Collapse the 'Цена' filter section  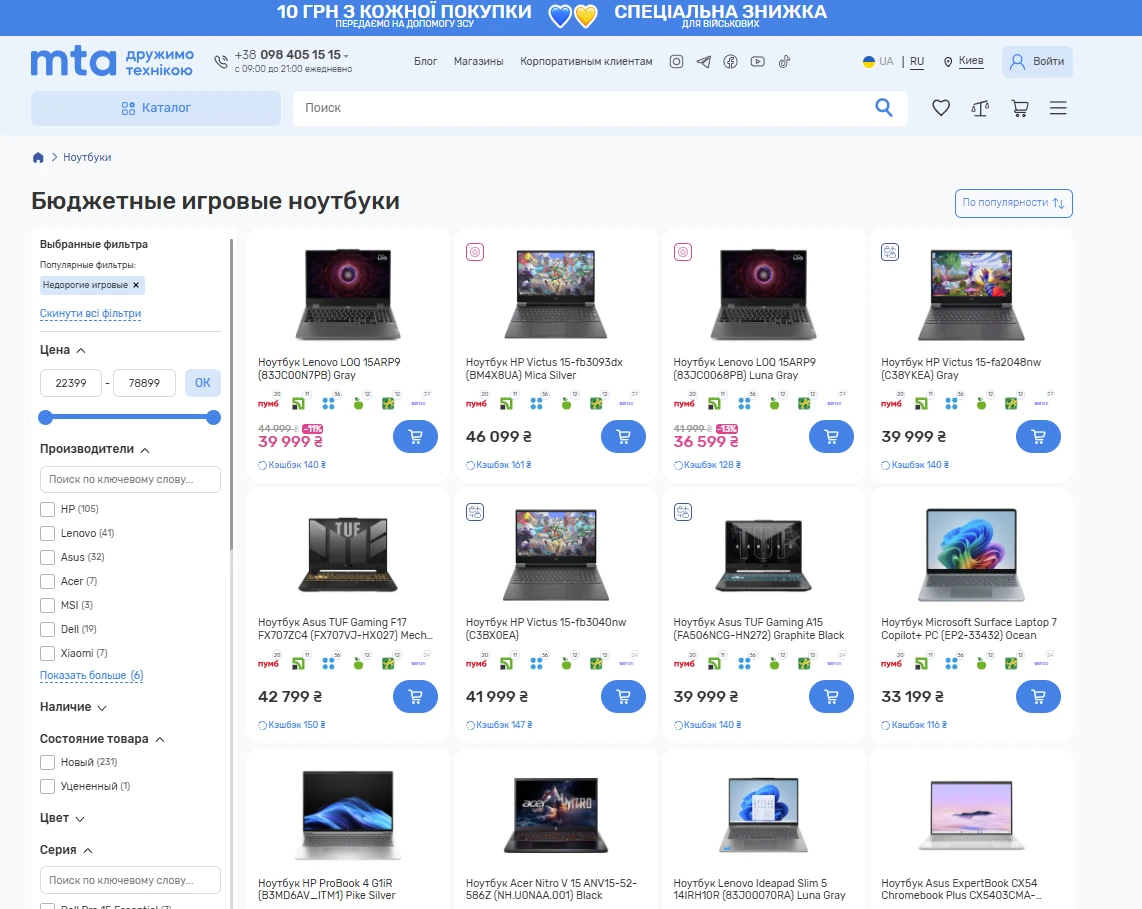pyautogui.click(x=63, y=350)
